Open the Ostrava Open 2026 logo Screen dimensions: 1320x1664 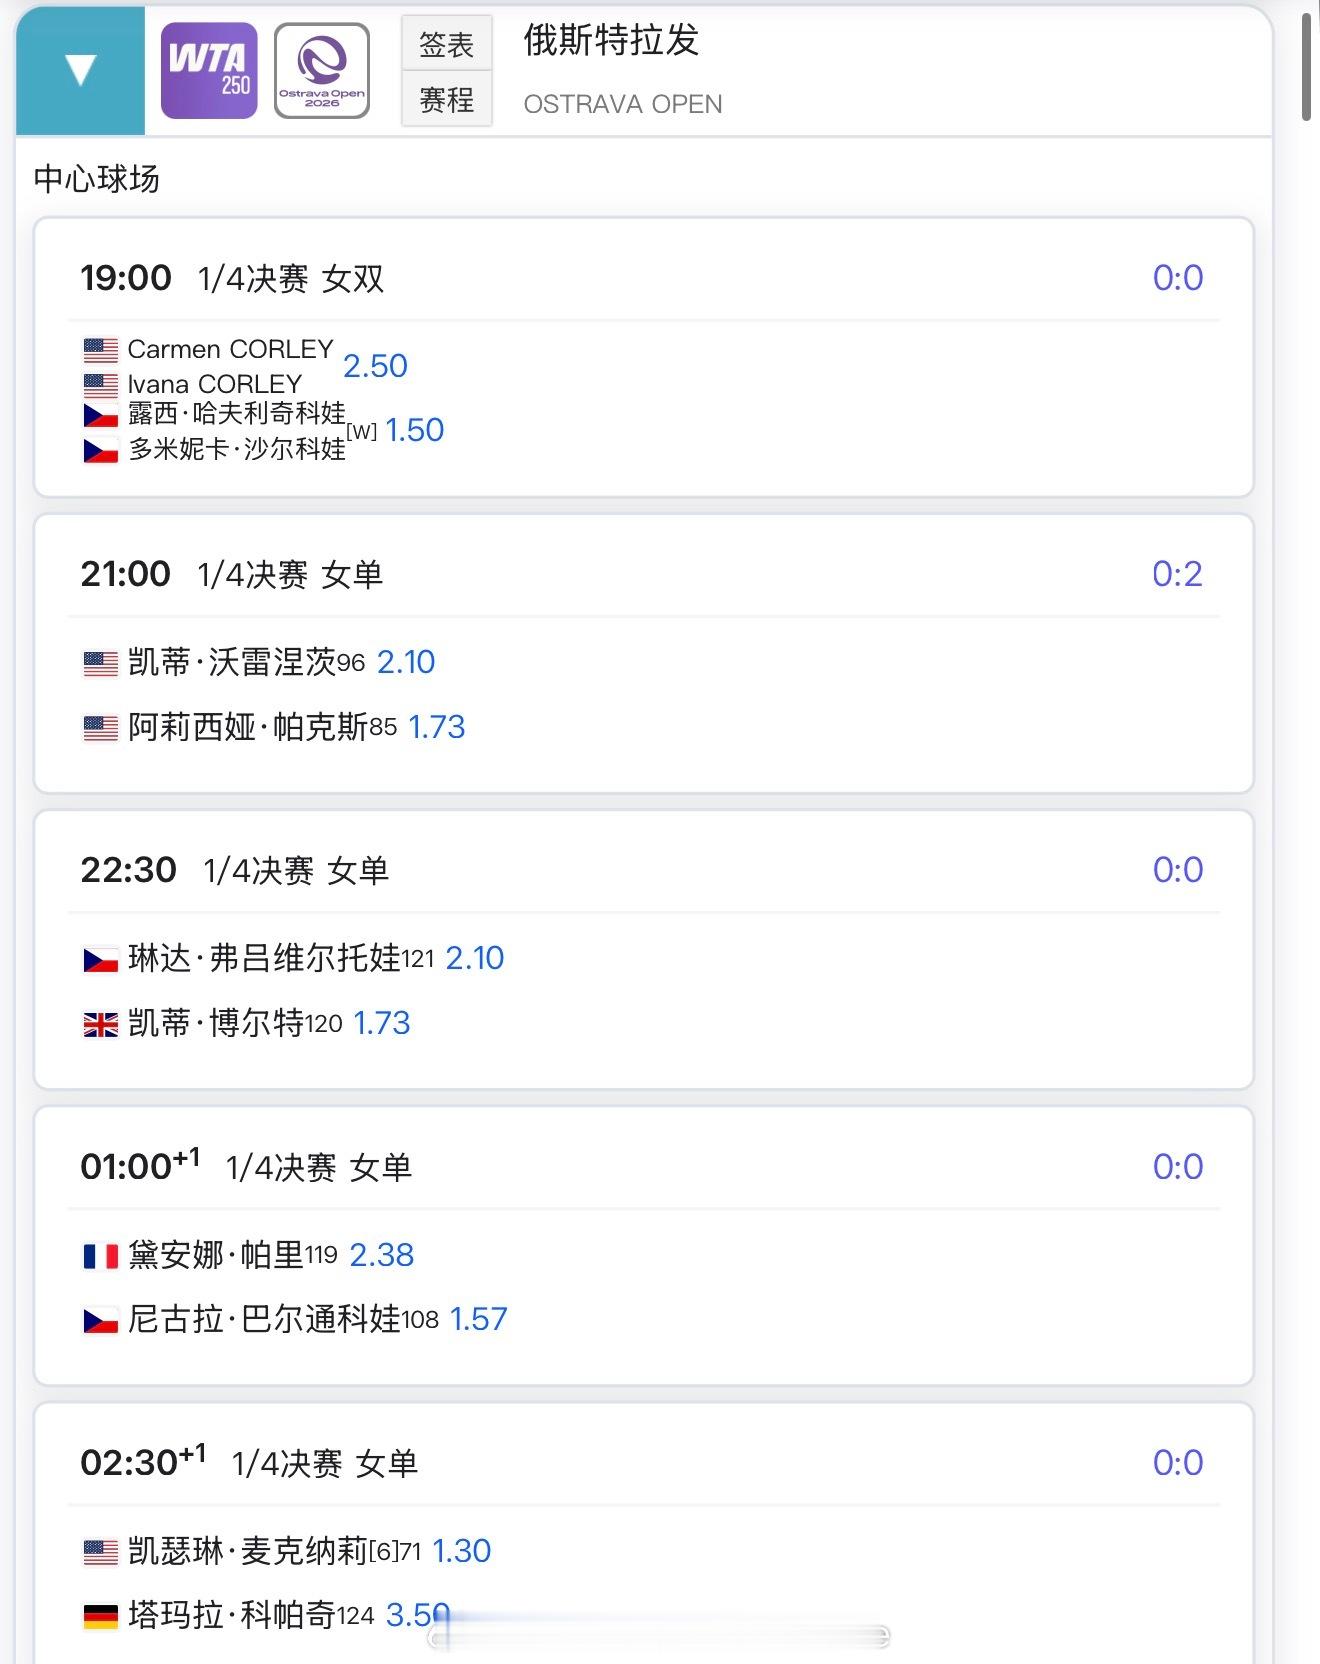[322, 70]
